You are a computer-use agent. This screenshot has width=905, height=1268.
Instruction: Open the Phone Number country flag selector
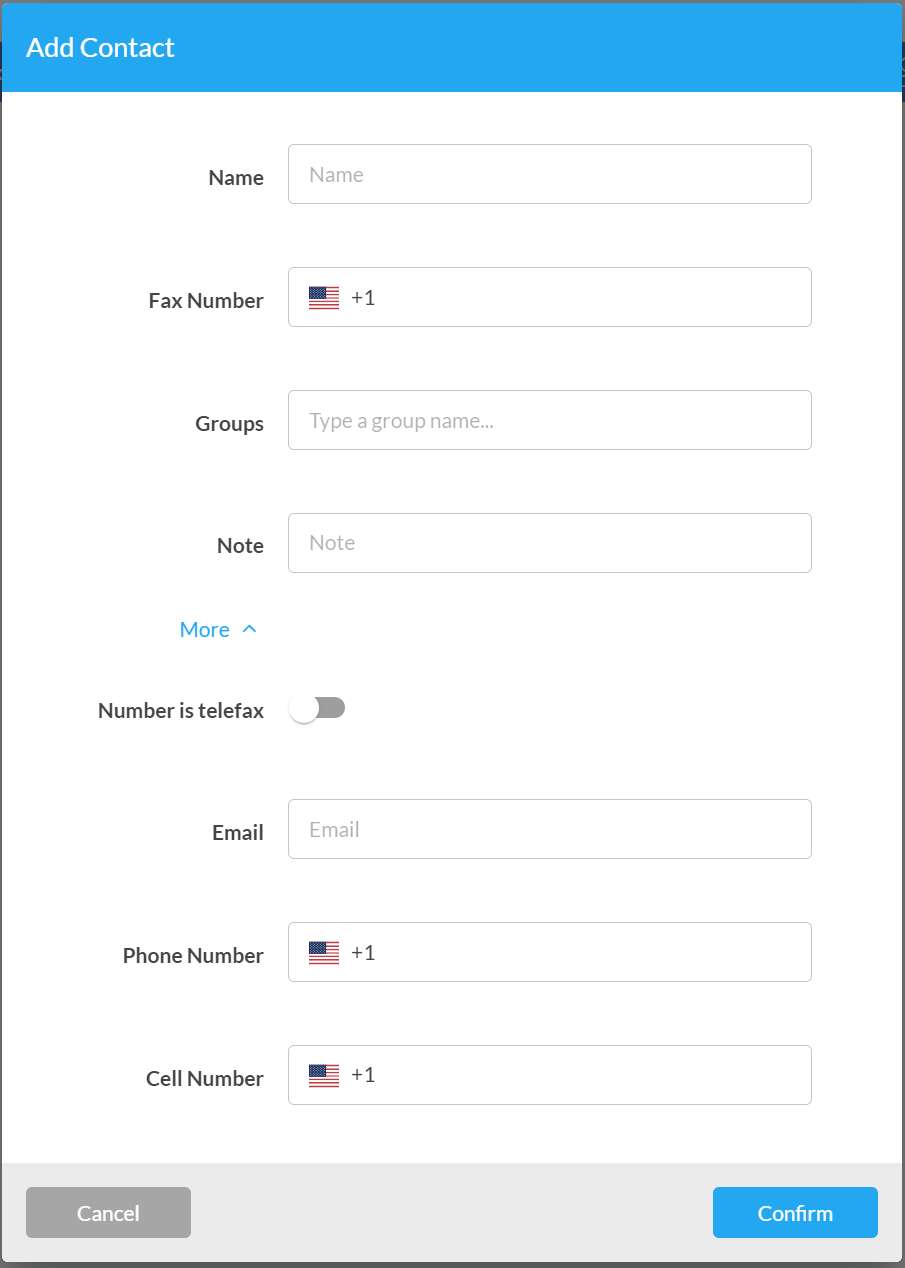click(324, 953)
